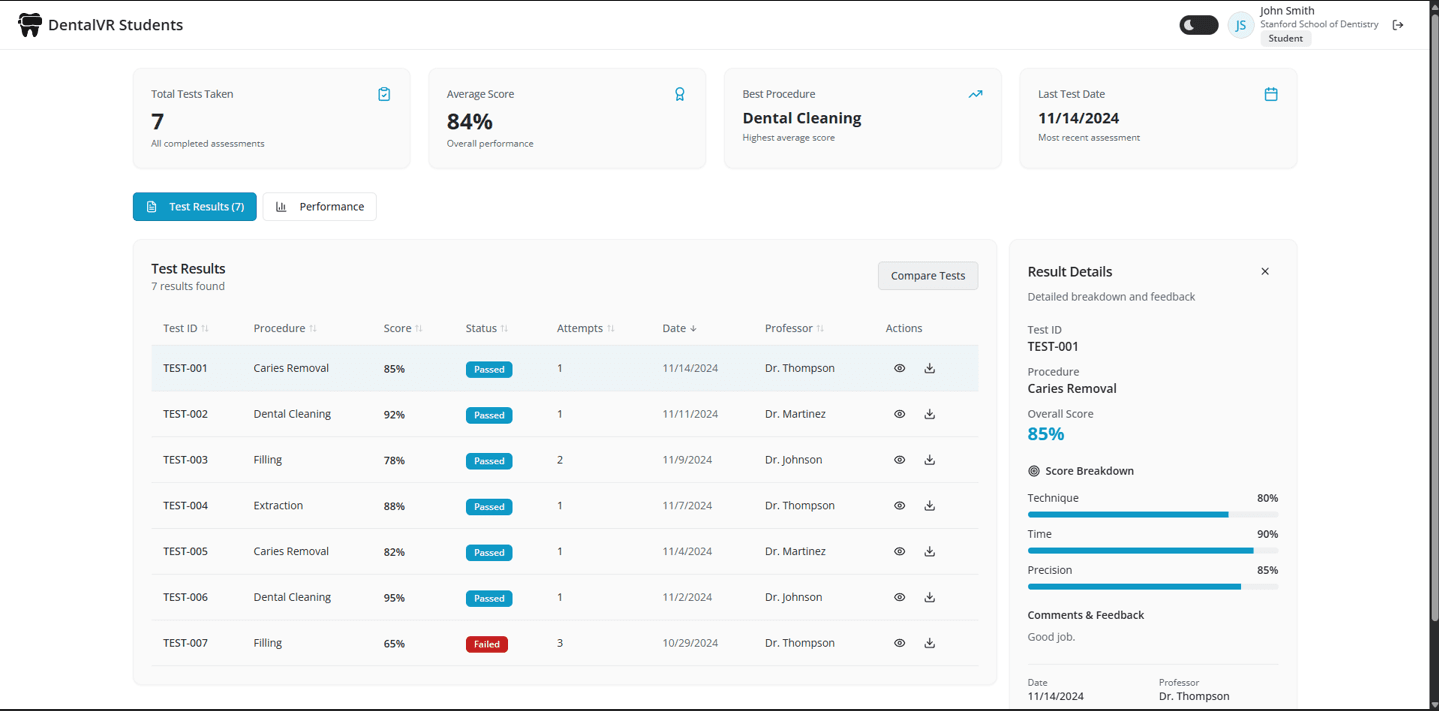Sort by Date column

[680, 328]
